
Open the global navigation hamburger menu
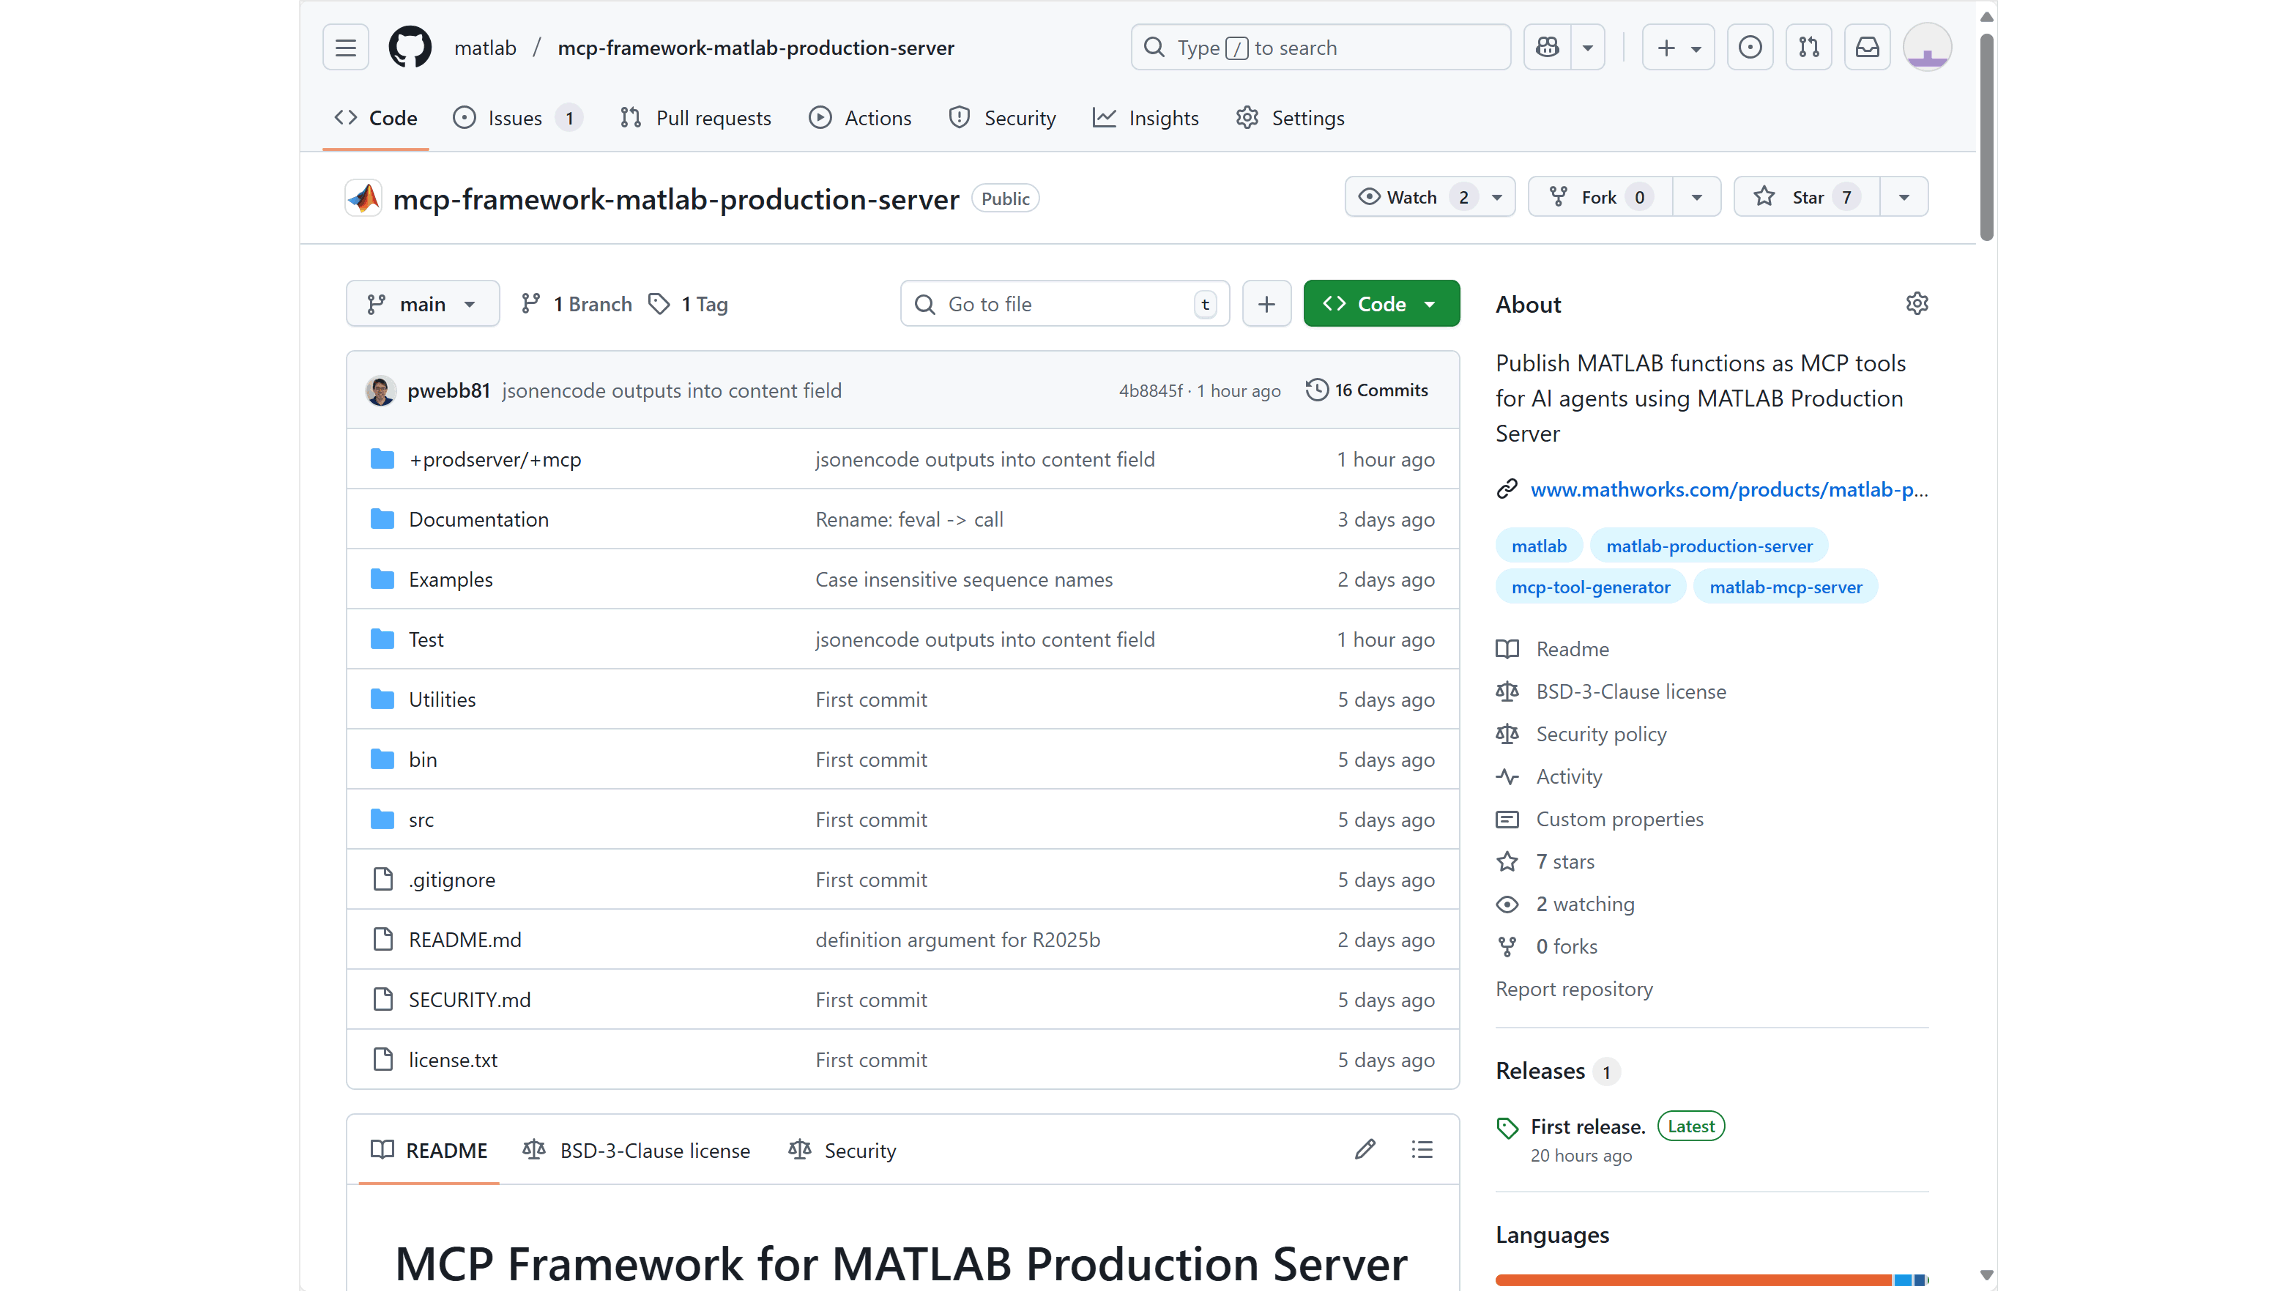pos(345,47)
